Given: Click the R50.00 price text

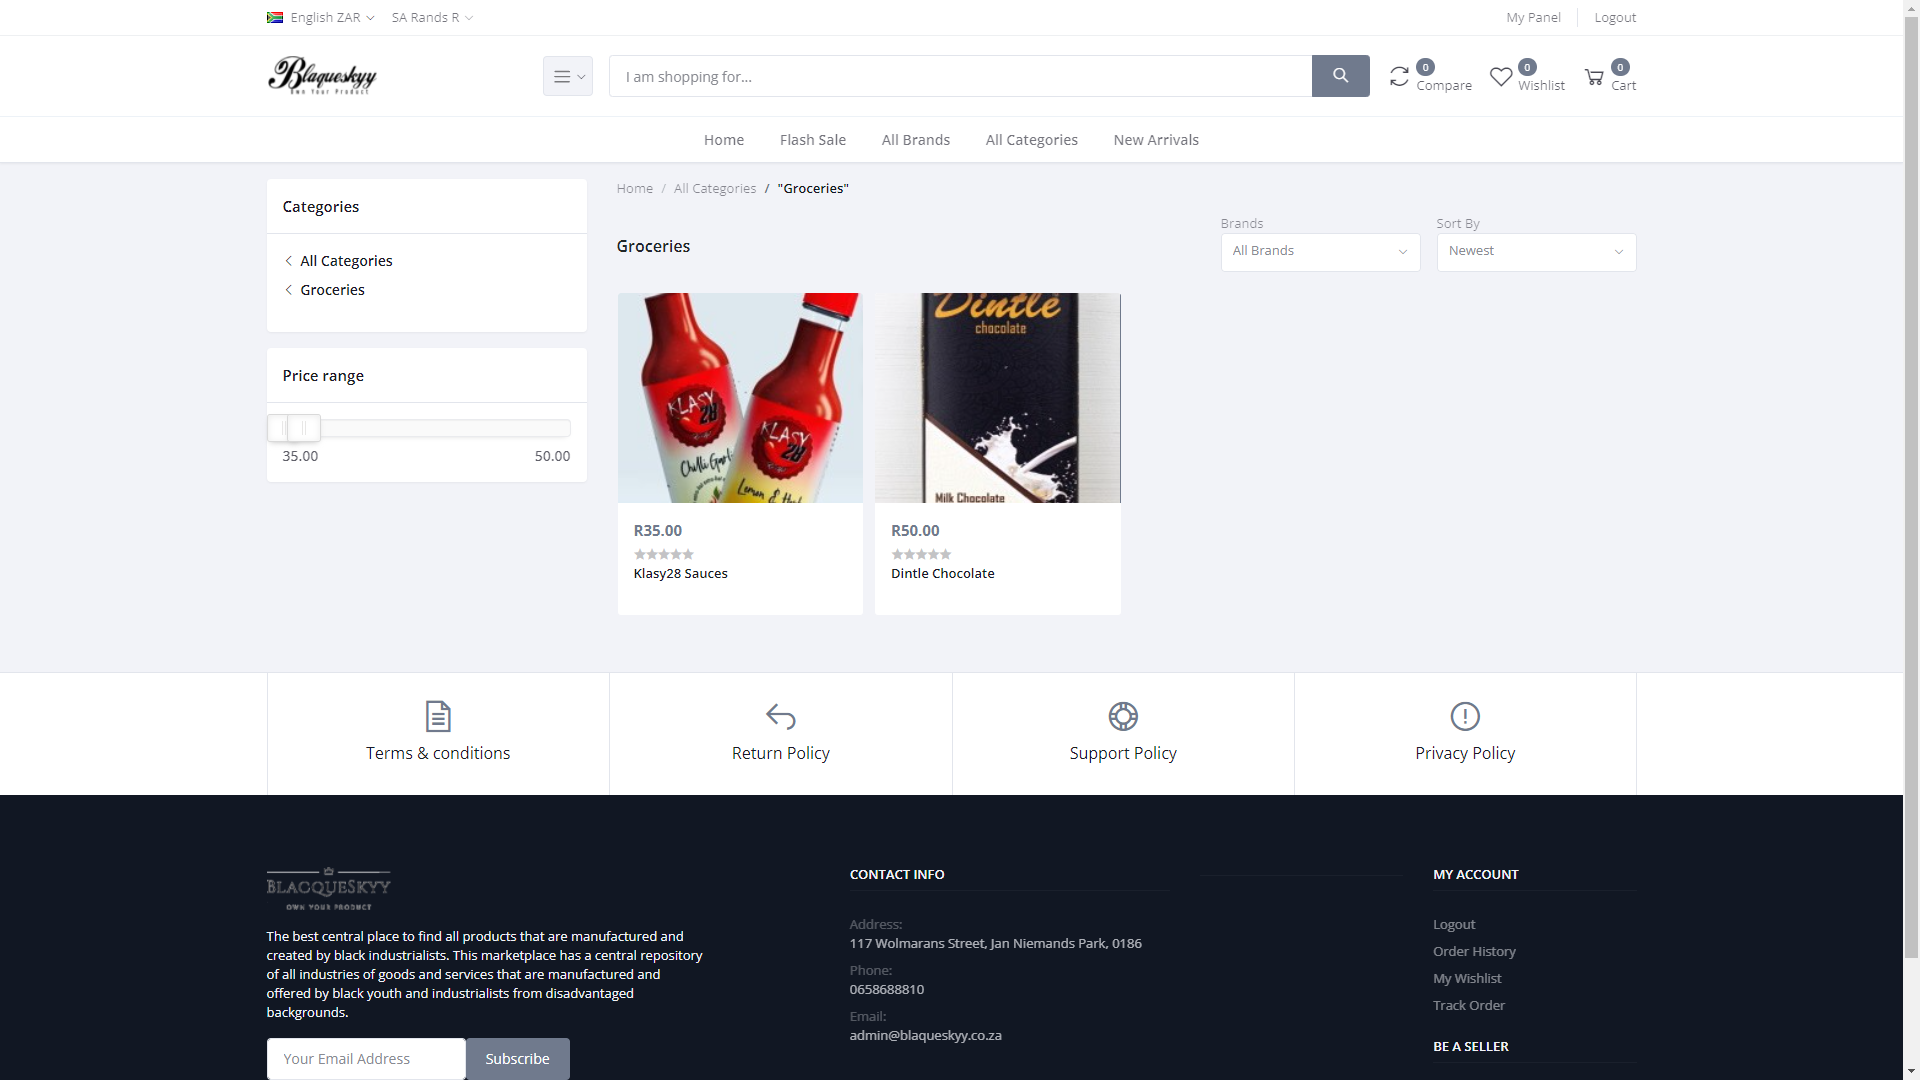Looking at the screenshot, I should point(915,531).
